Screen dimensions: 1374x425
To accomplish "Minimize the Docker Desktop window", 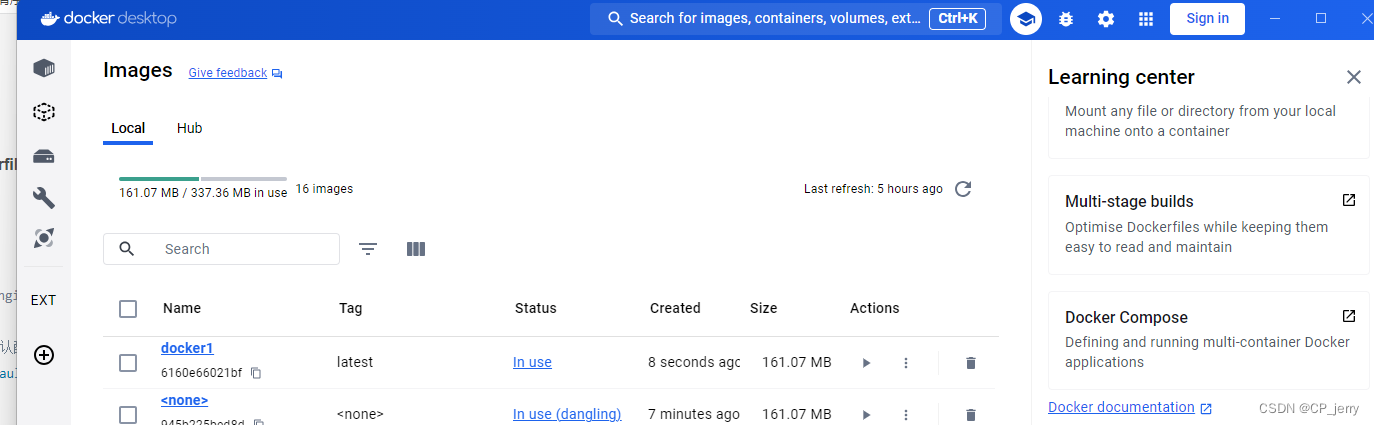I will click(1275, 18).
